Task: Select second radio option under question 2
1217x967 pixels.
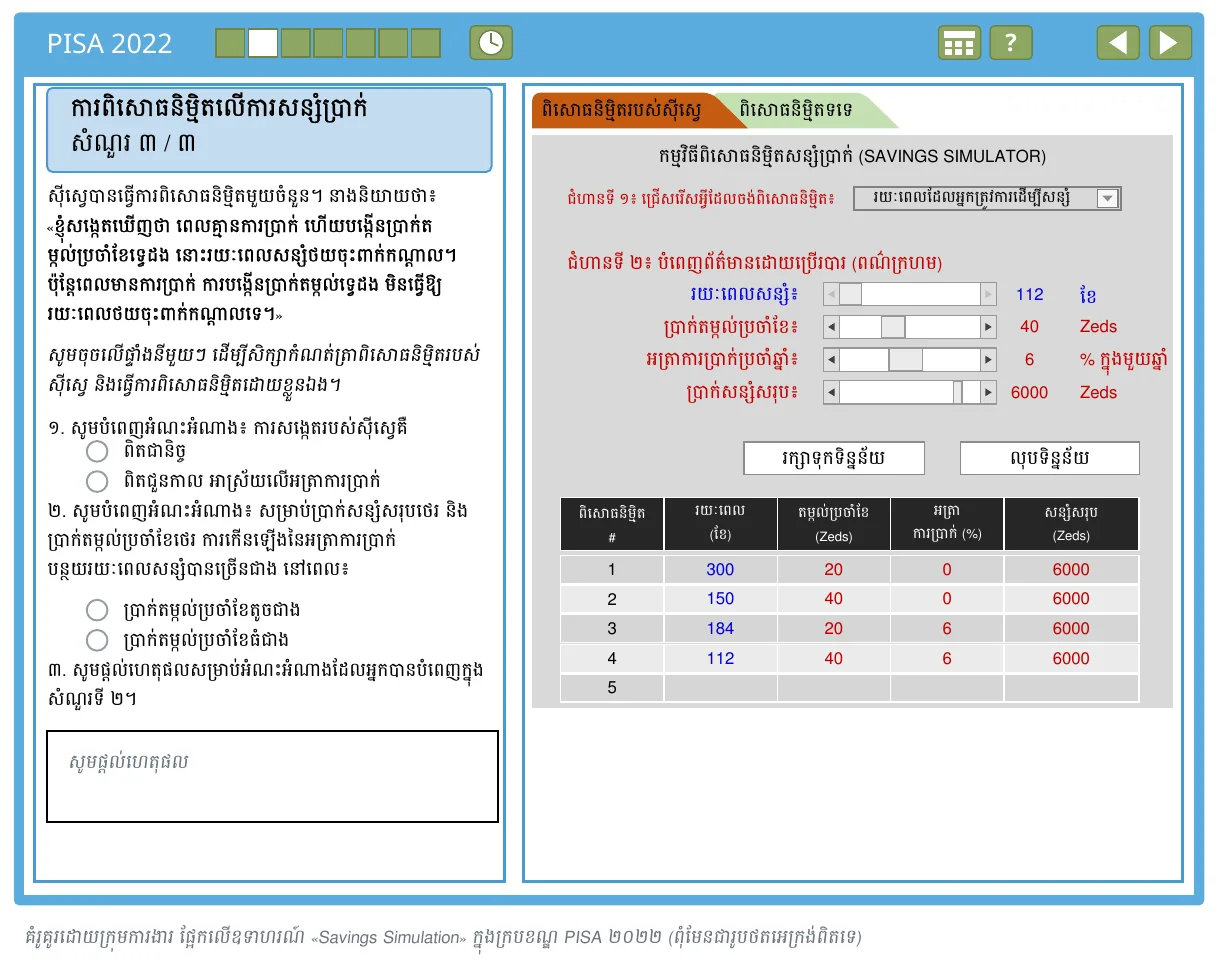Action: coord(97,640)
